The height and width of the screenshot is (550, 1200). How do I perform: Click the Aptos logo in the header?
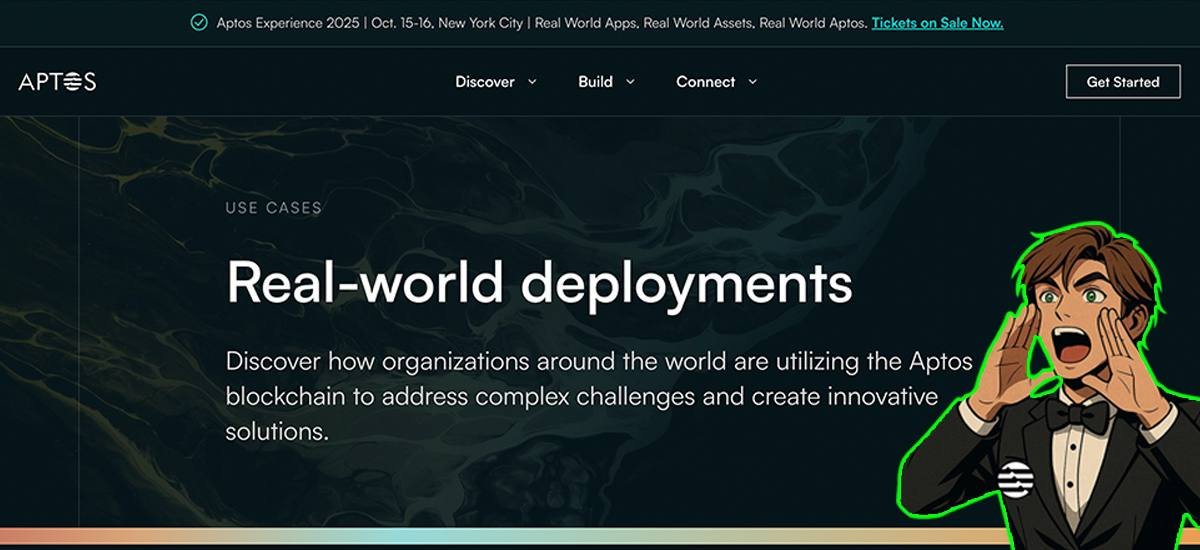click(57, 82)
